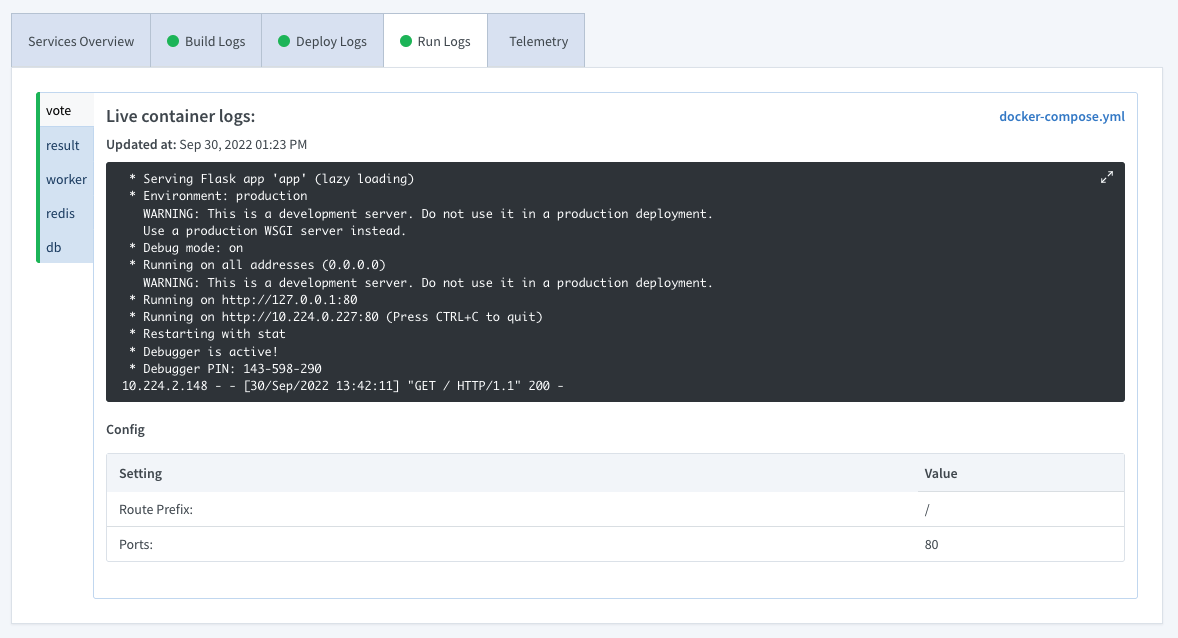Click the 'Running on http://10.224.0.227:80' line

336,316
